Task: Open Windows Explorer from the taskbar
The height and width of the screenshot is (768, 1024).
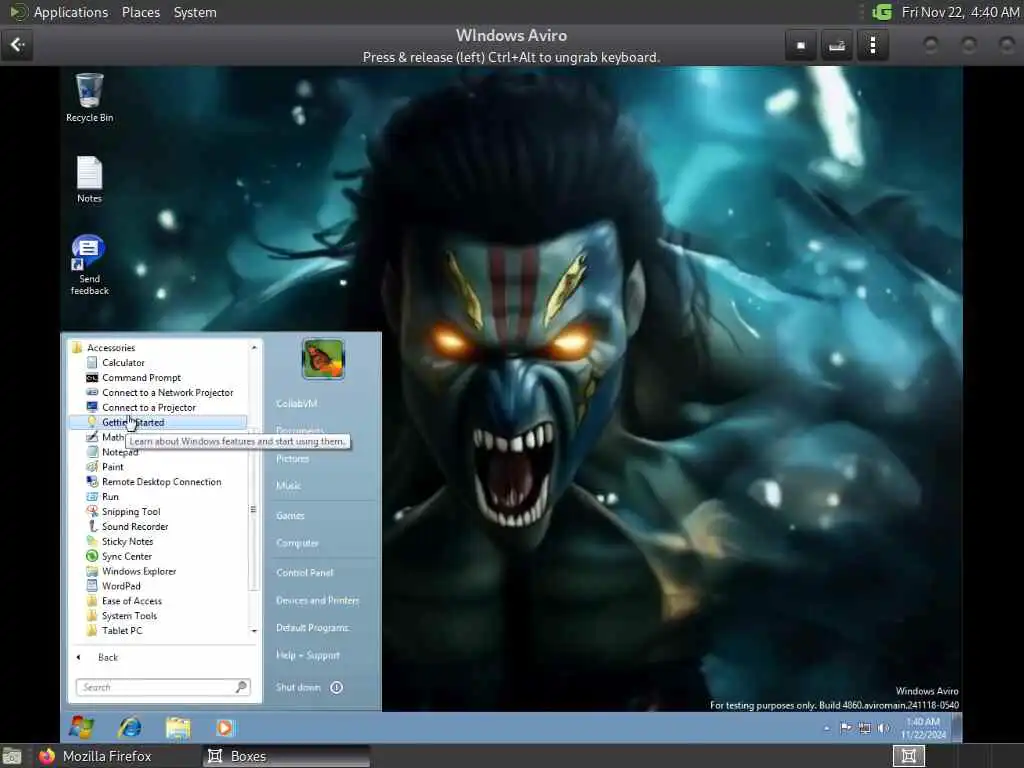Action: [178, 727]
